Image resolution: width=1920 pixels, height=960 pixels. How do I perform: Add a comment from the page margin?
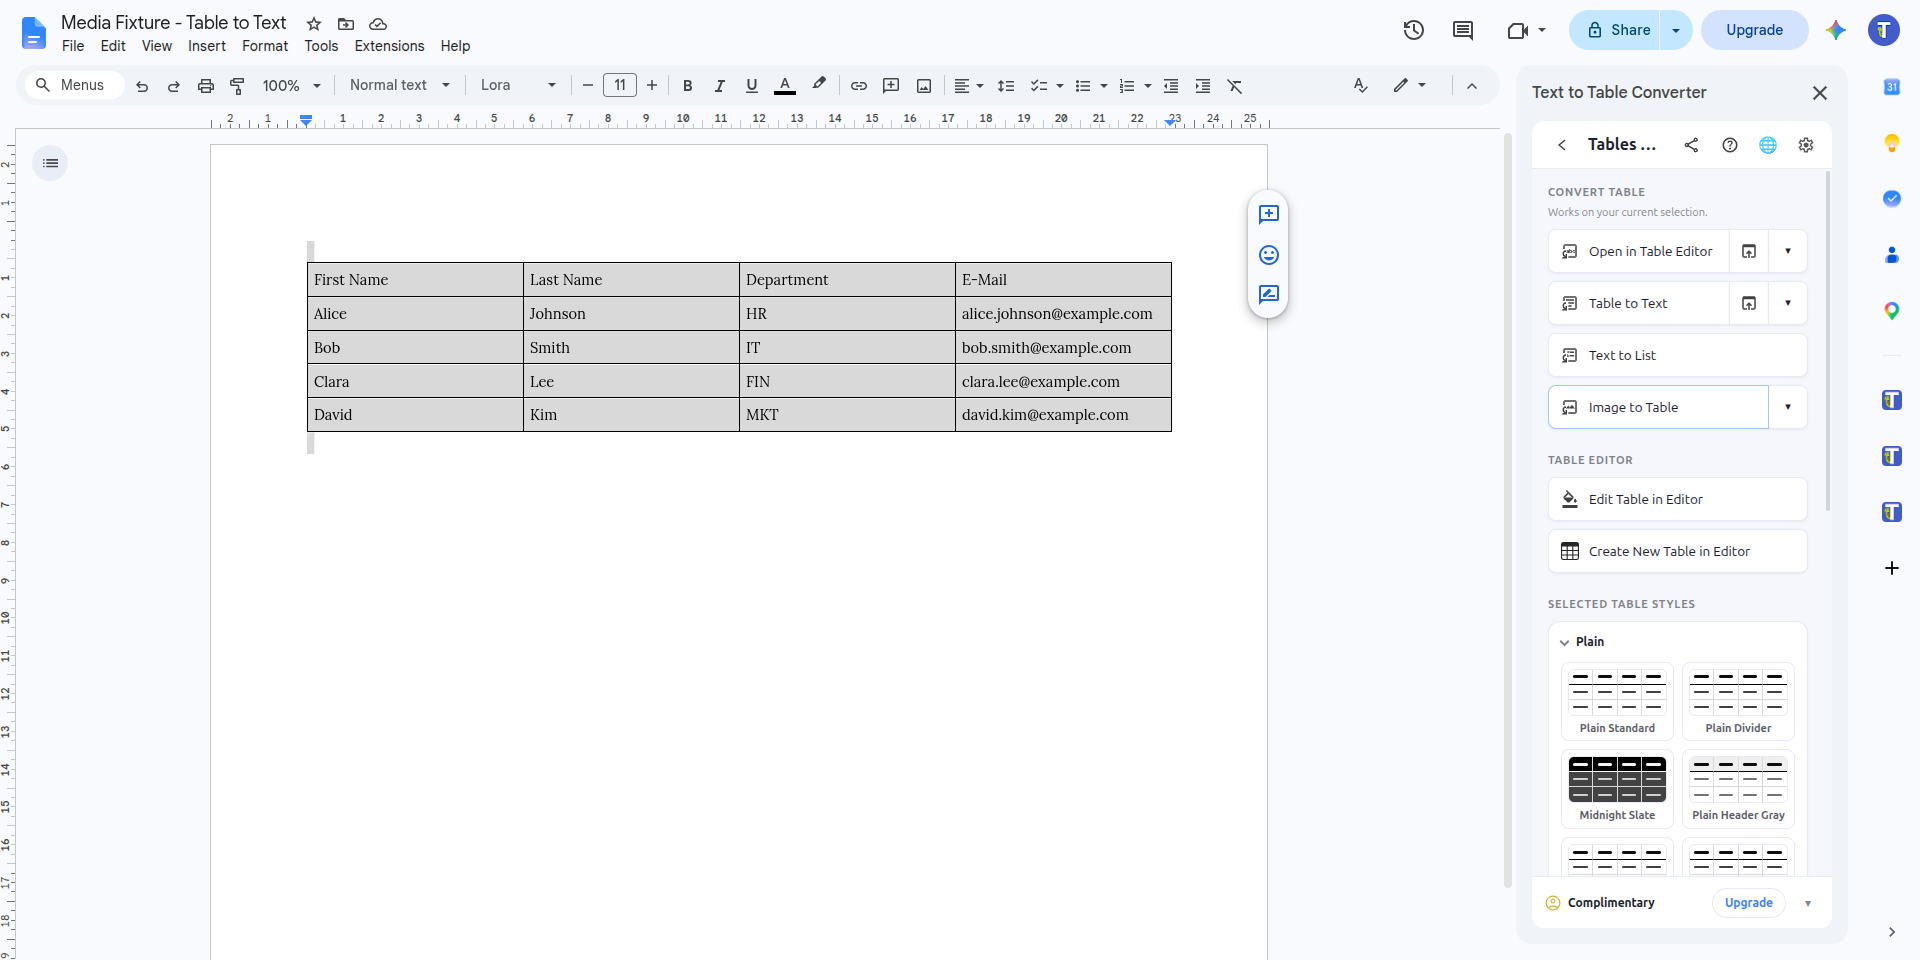point(1269,215)
